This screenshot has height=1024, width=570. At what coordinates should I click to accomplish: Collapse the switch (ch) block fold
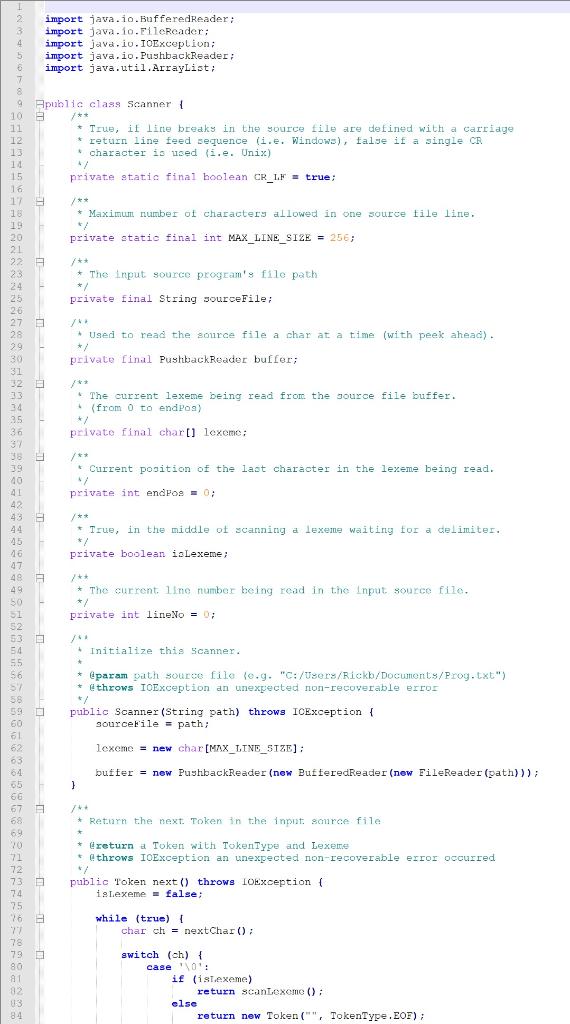coord(39,955)
